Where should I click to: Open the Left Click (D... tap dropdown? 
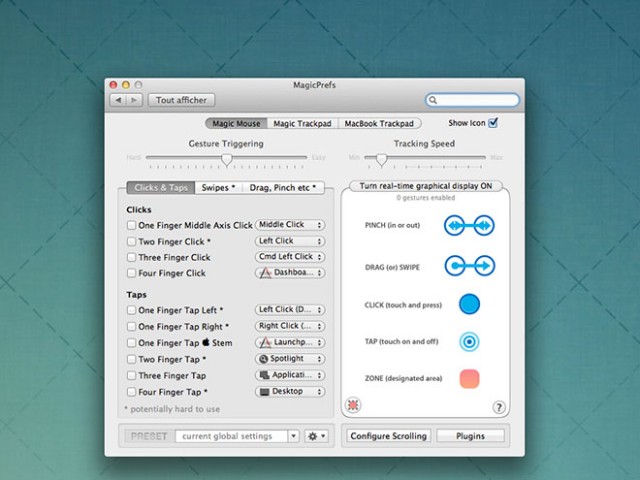pyautogui.click(x=290, y=309)
